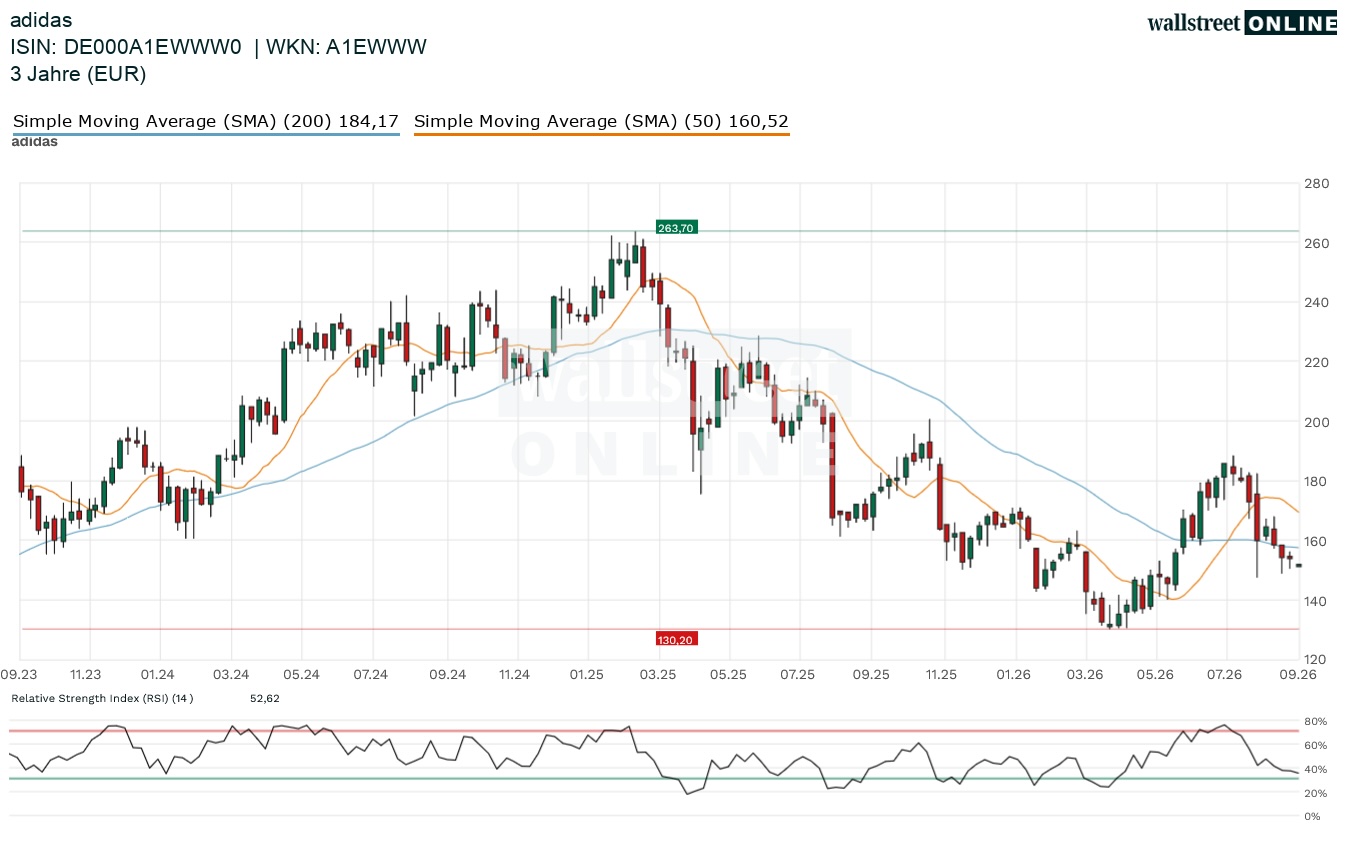The height and width of the screenshot is (843, 1349).
Task: Click the small bold adidas label below the legend
Action: pos(35,142)
